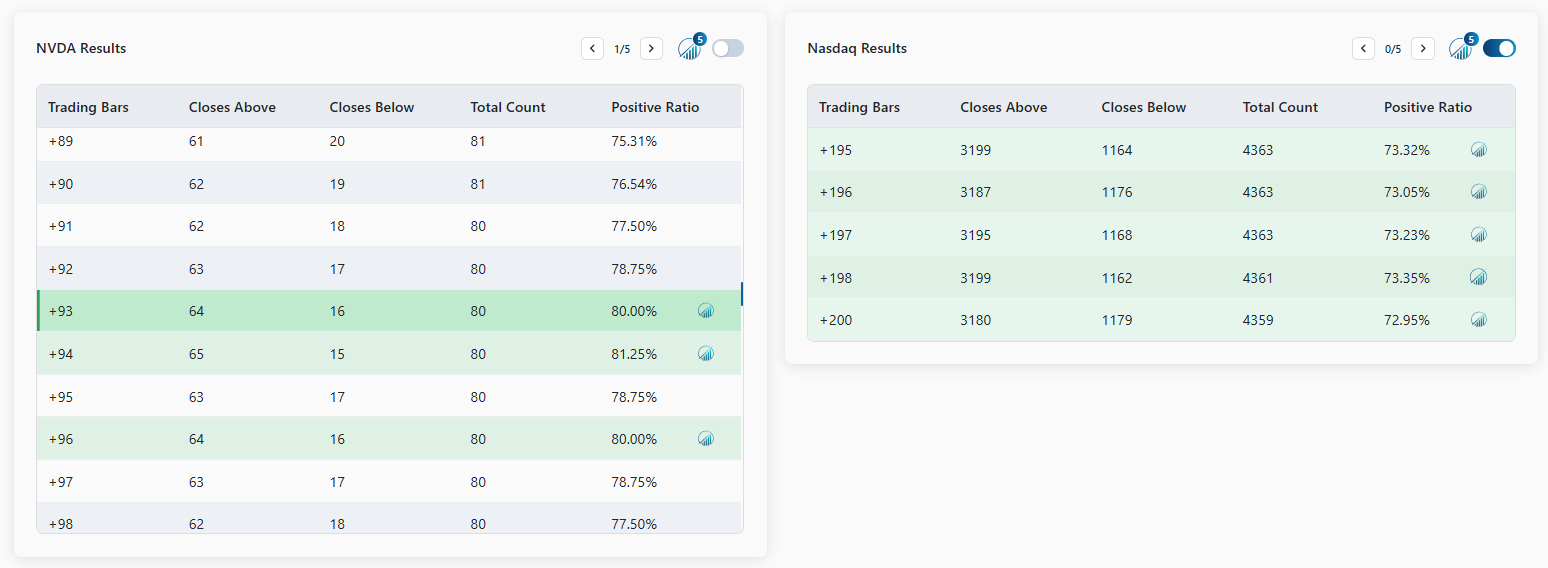Click the 4361 total count value
1548x568 pixels.
(1258, 278)
